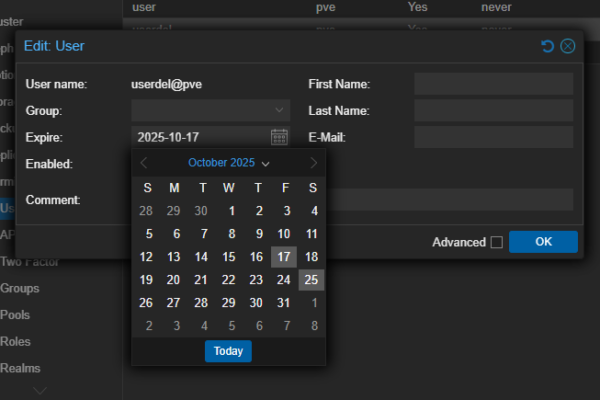The height and width of the screenshot is (400, 600).
Task: Focus the E-Mail input field
Action: pos(493,137)
